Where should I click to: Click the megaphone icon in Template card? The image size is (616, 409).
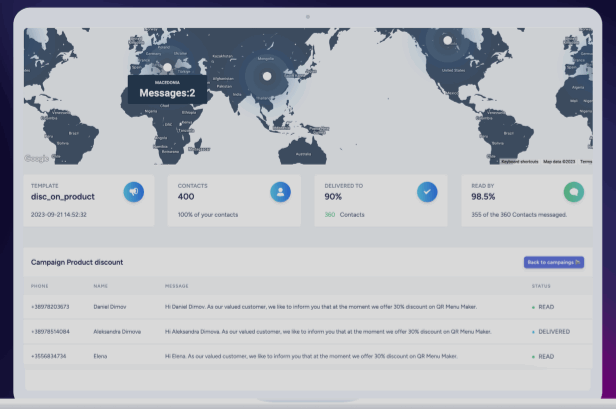click(x=134, y=192)
